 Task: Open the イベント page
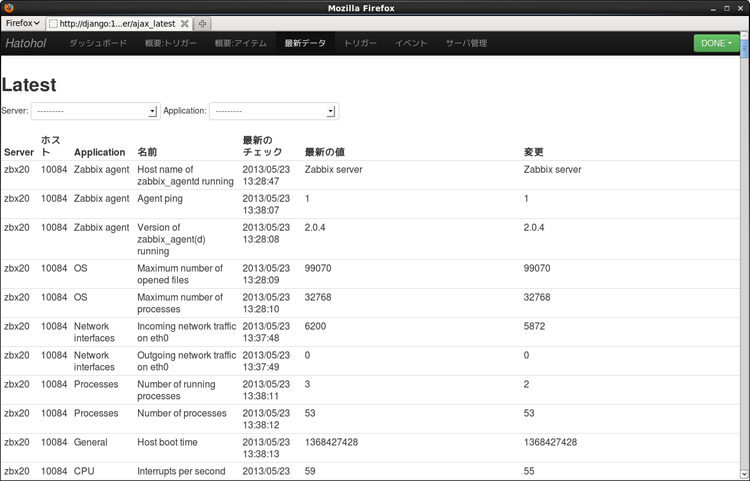411,43
